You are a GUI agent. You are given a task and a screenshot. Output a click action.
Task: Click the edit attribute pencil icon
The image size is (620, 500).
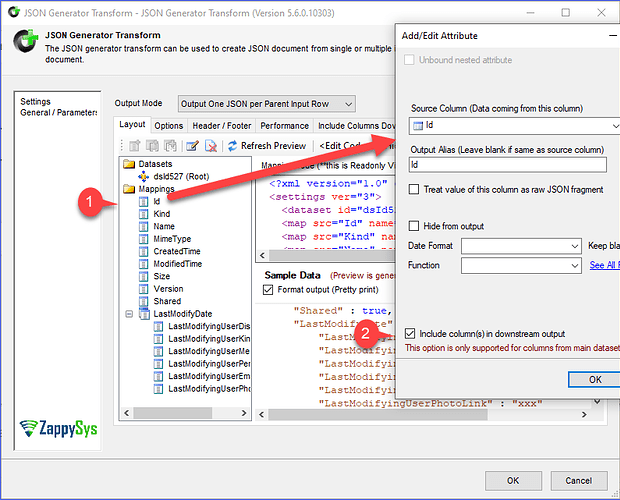[193, 146]
